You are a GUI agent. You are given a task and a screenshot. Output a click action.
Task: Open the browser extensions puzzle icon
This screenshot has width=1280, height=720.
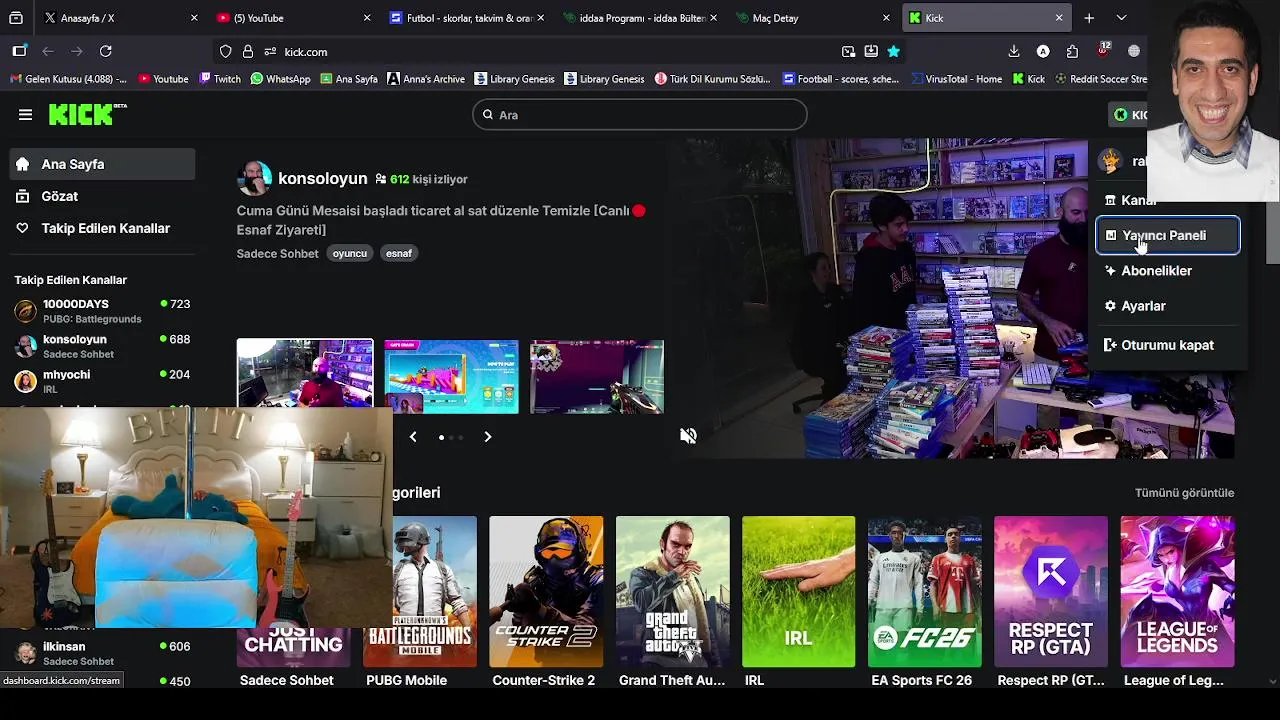tap(1073, 51)
